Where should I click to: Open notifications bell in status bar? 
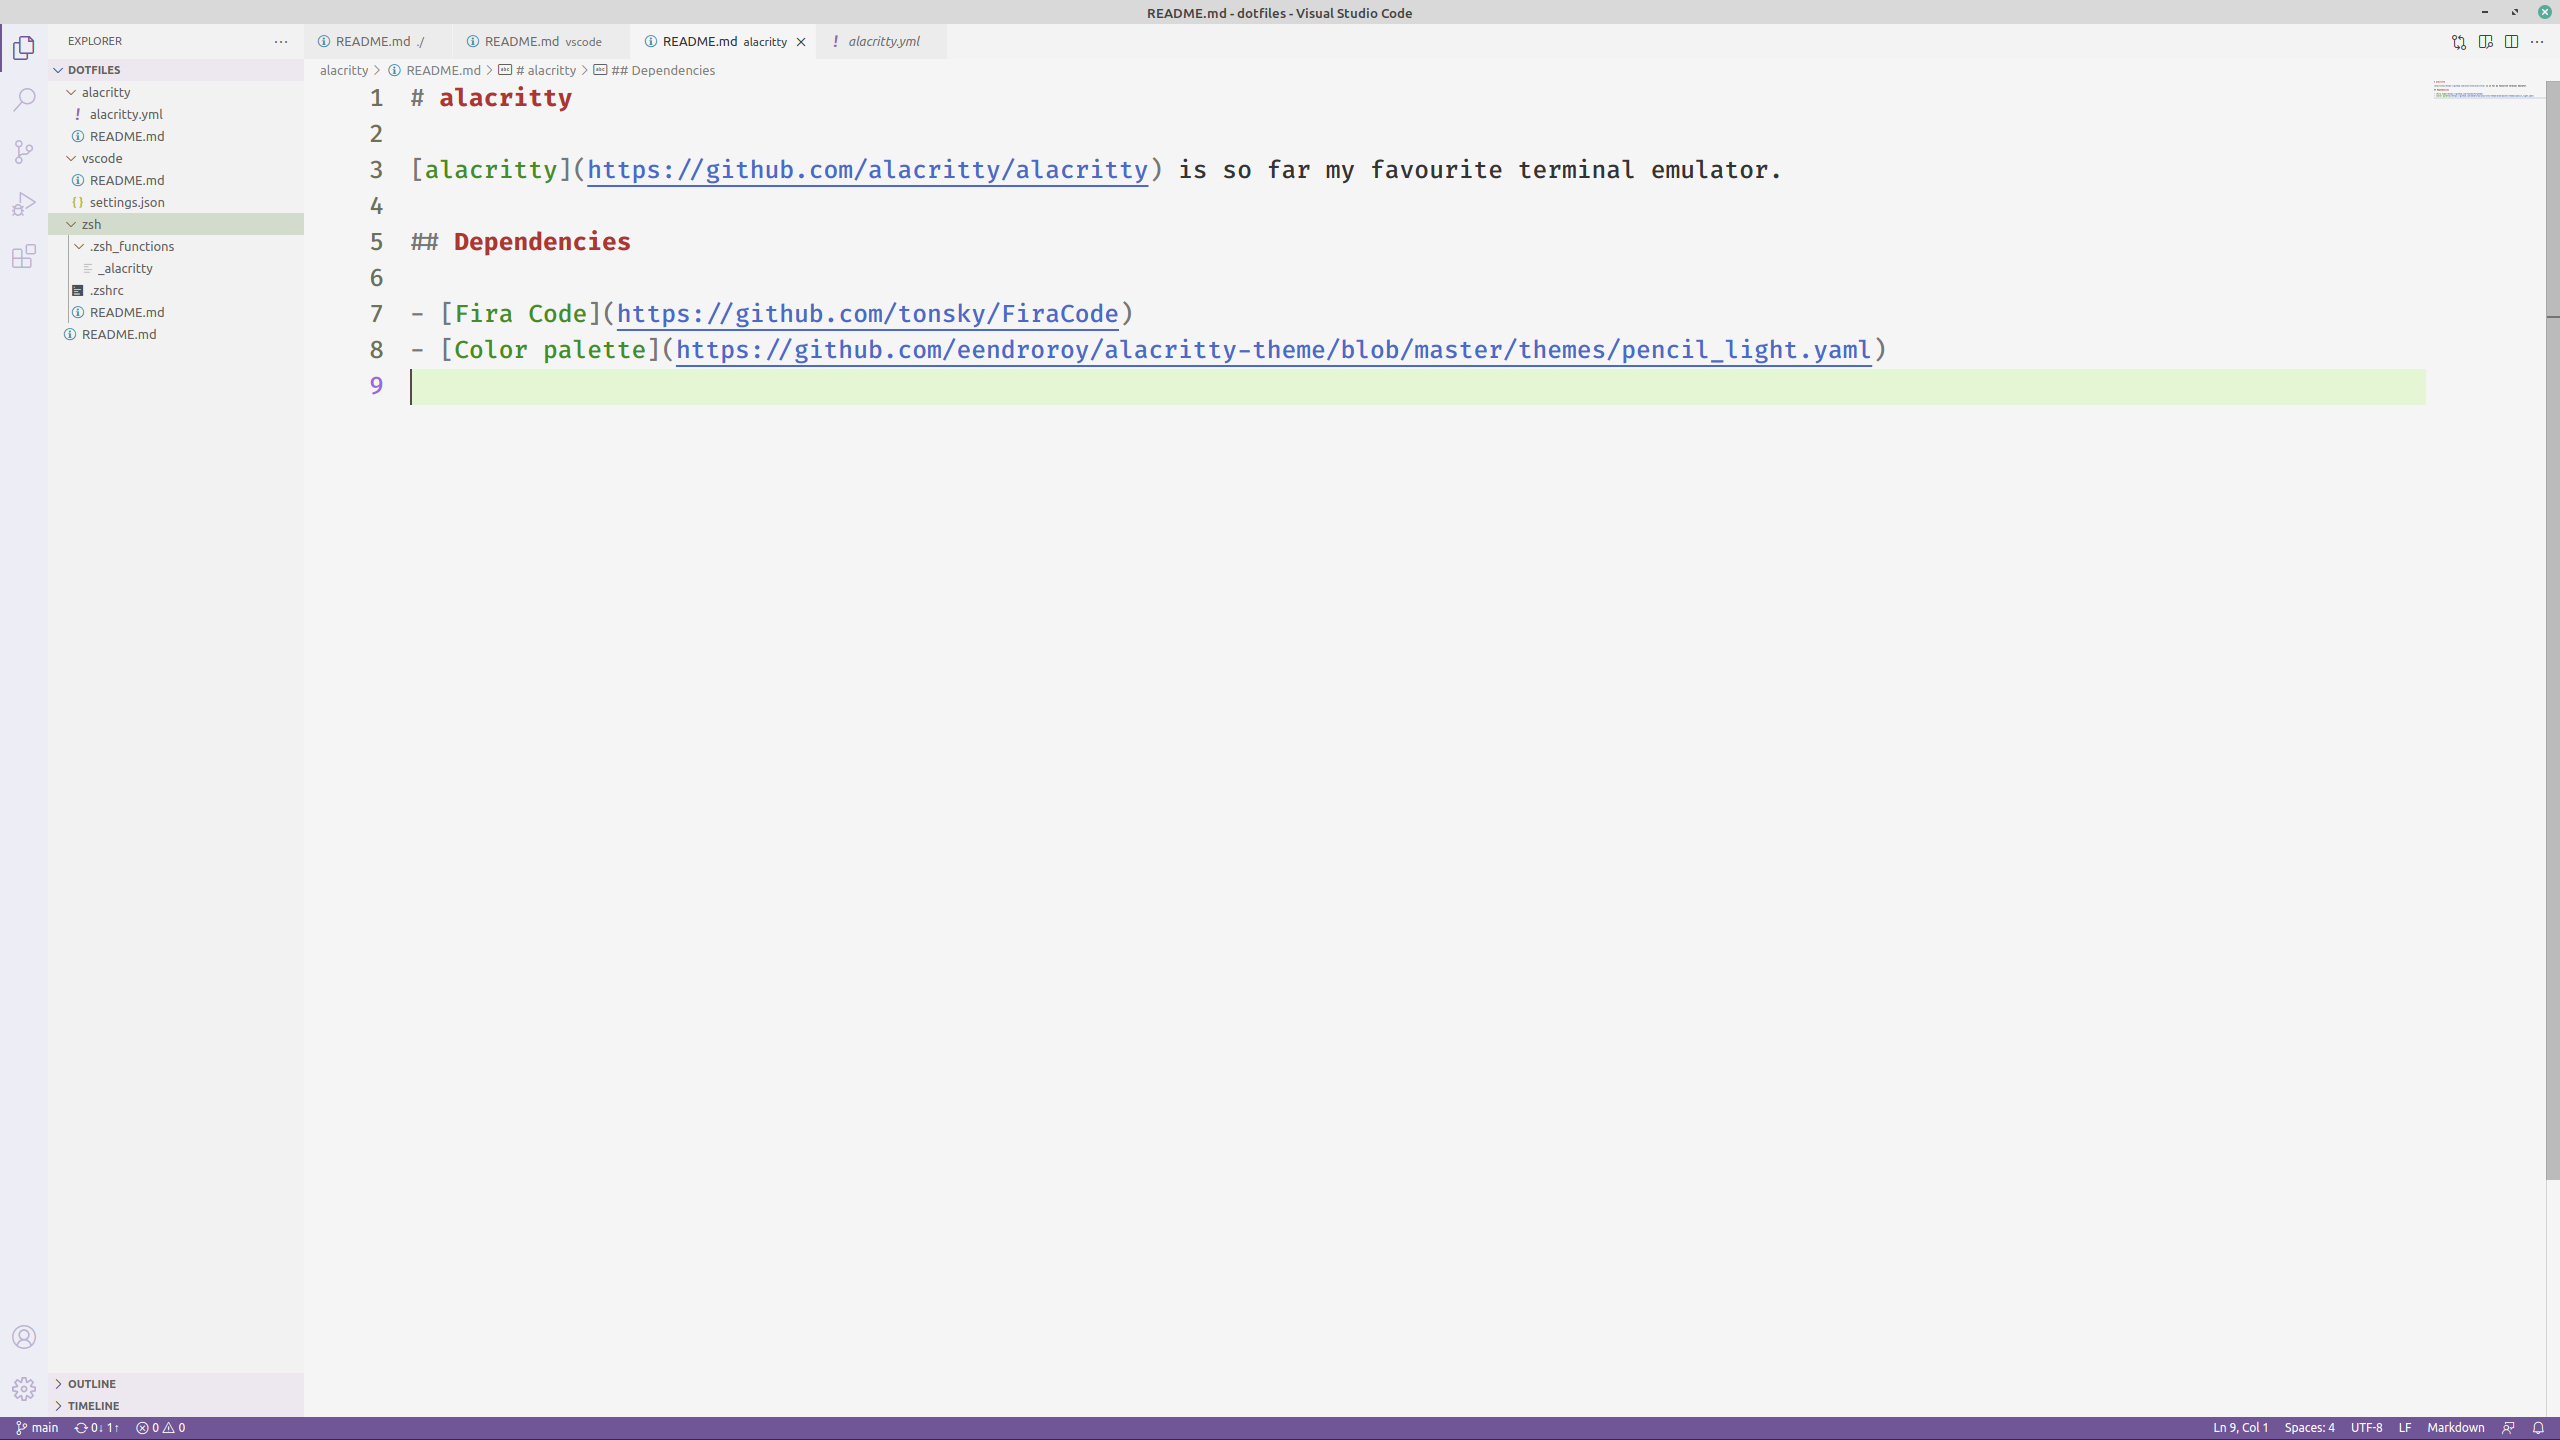[x=2538, y=1428]
